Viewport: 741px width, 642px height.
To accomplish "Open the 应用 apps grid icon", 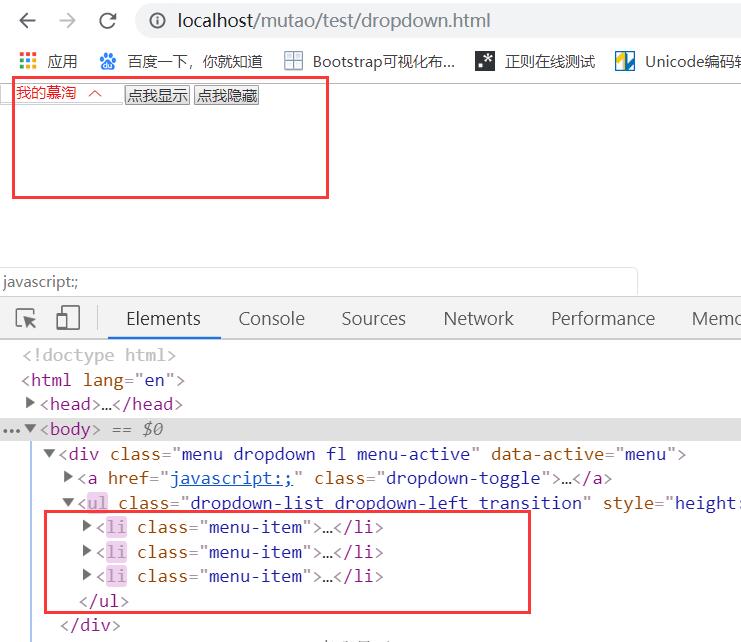I will click(28, 61).
